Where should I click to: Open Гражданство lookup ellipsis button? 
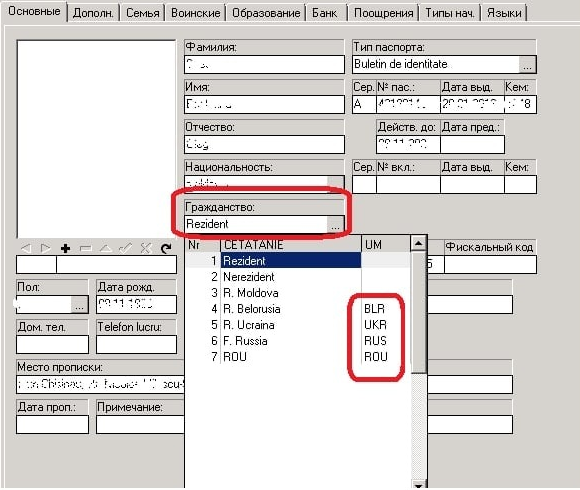tap(335, 225)
